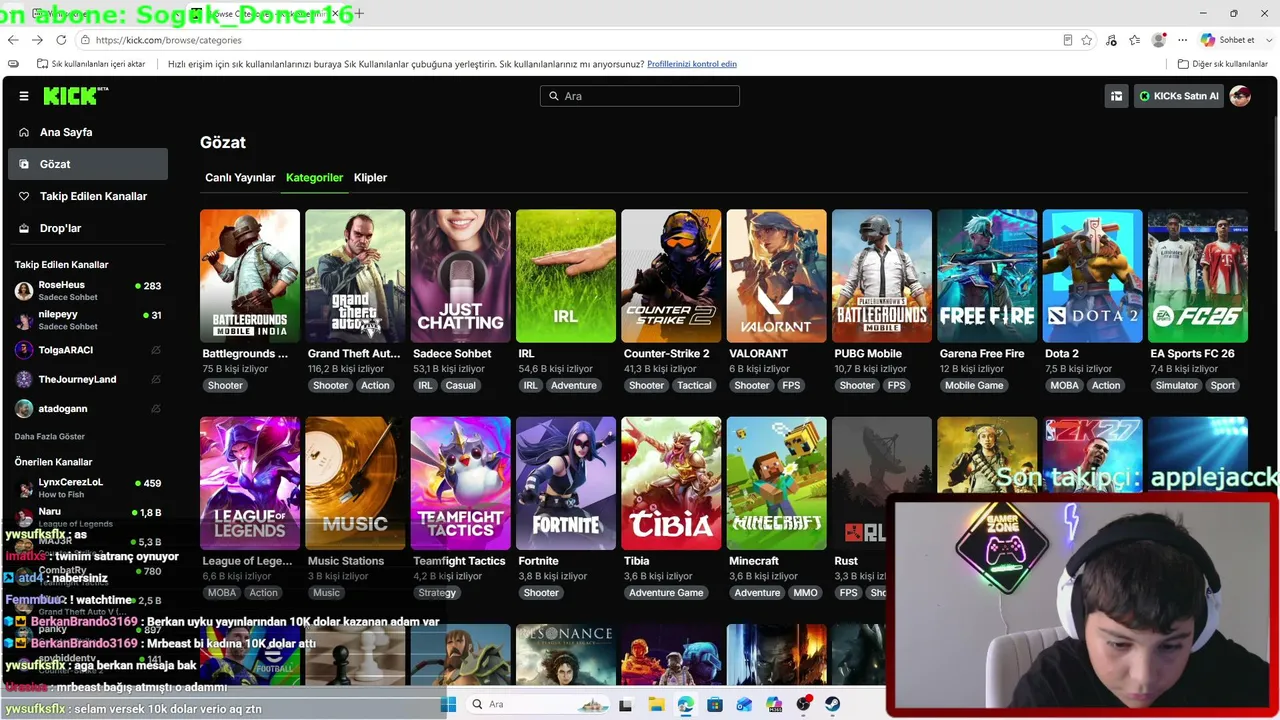This screenshot has width=1280, height=720.
Task: Open Steam from the taskbar
Action: (x=833, y=704)
